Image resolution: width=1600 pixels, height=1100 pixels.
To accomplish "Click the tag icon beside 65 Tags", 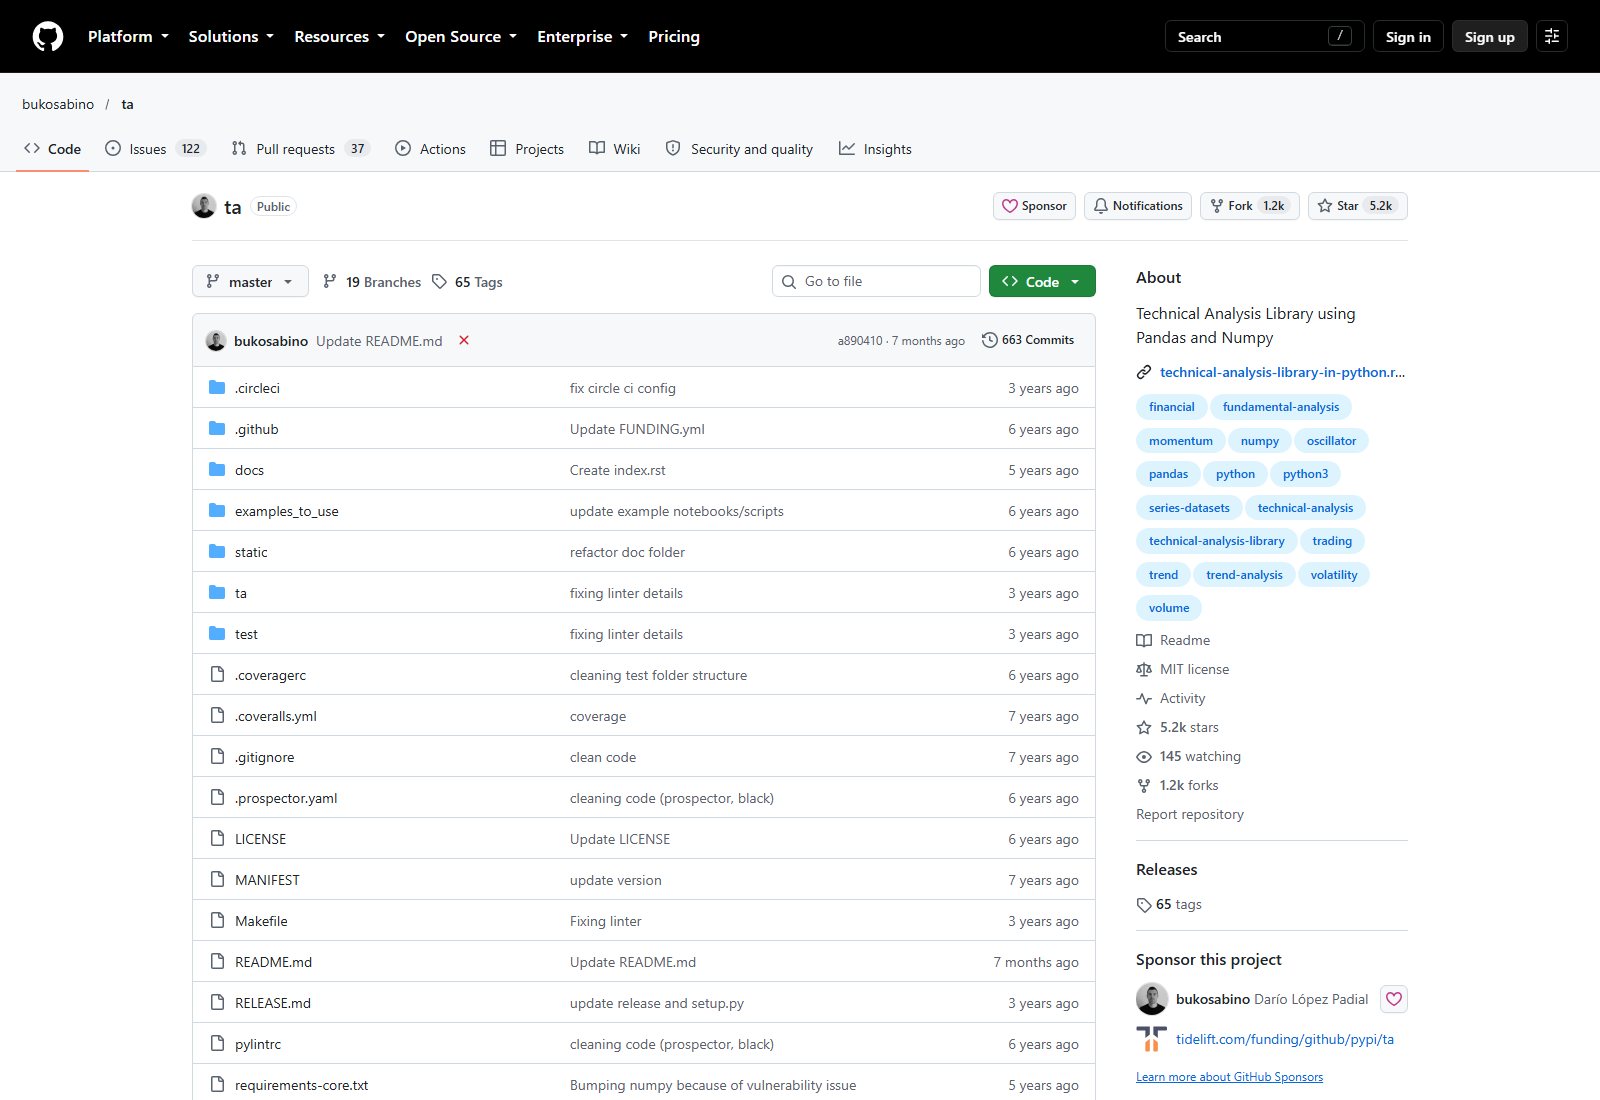I will point(440,282).
